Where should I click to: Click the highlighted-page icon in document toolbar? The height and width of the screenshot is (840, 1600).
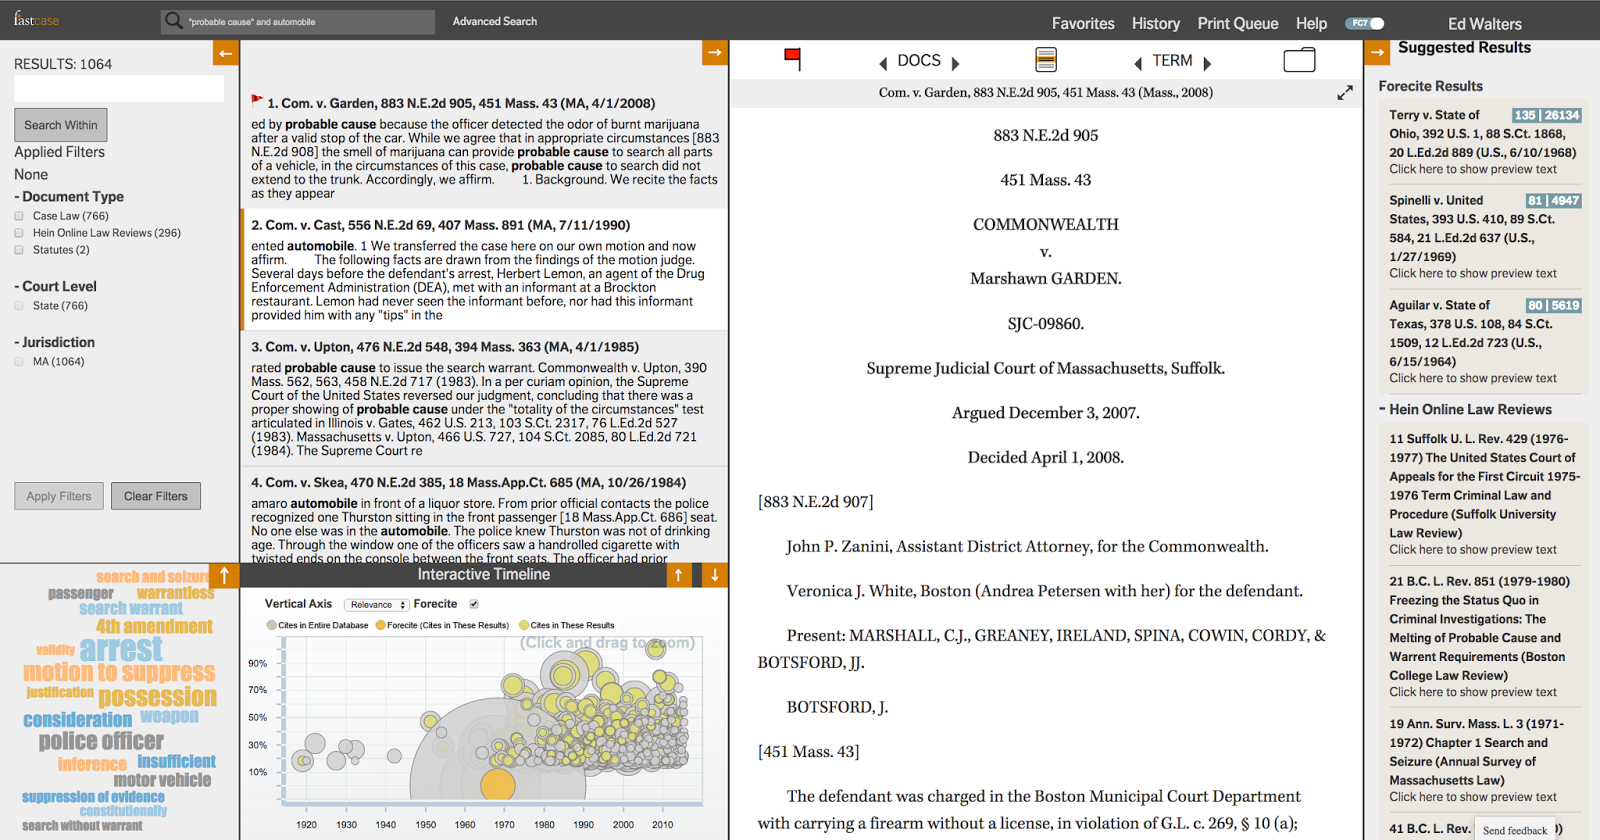[1046, 60]
